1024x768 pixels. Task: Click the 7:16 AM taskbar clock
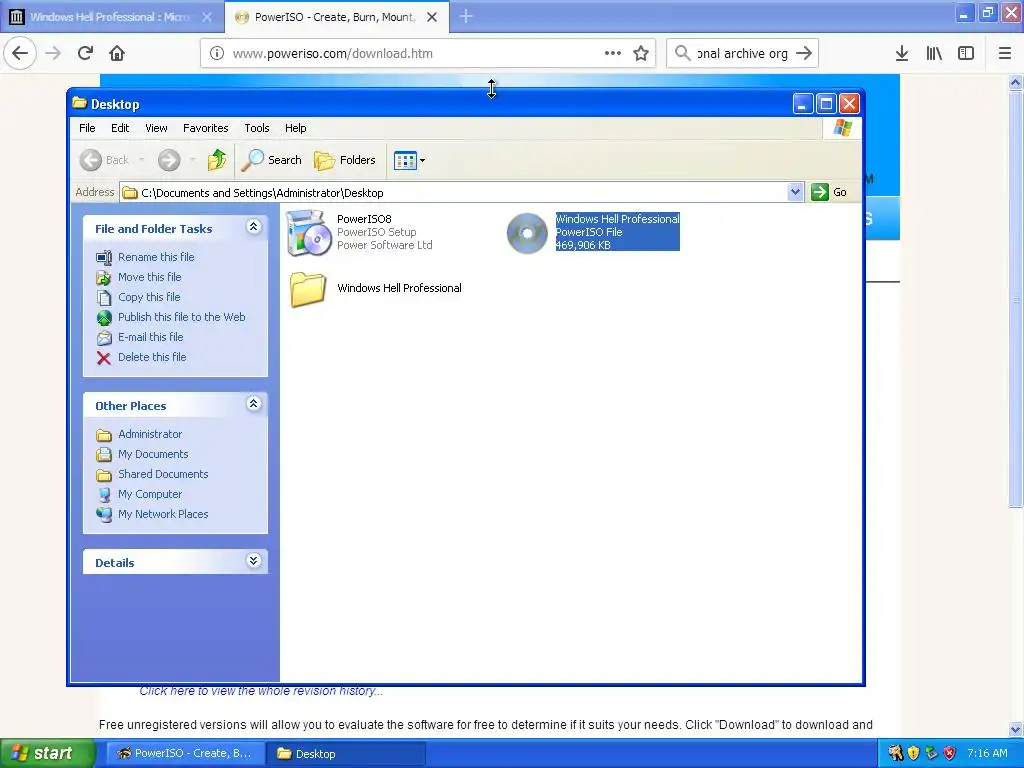(x=987, y=753)
